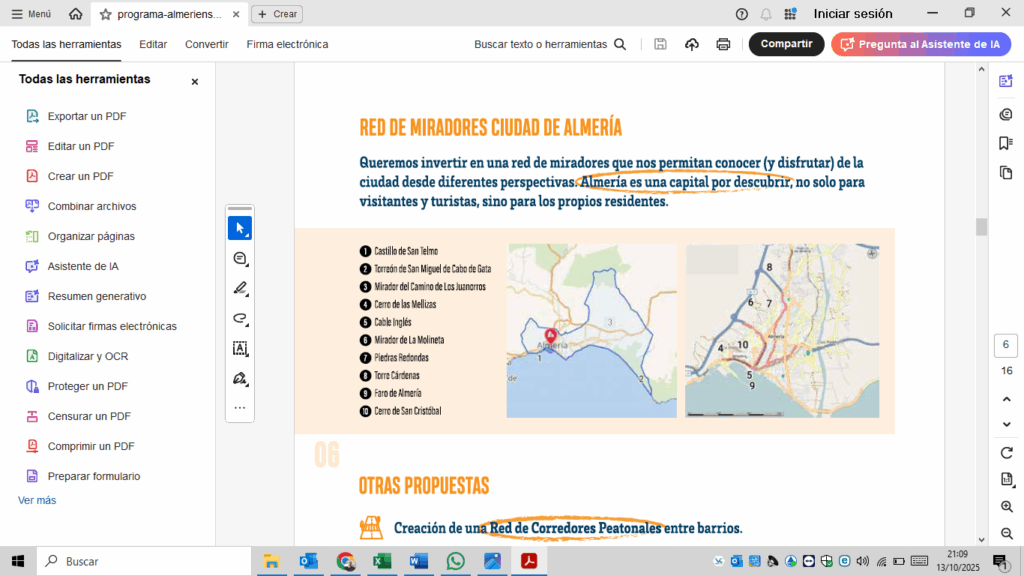The width and height of the screenshot is (1024, 576).
Task: Select the arrow selection tool
Action: (240, 228)
